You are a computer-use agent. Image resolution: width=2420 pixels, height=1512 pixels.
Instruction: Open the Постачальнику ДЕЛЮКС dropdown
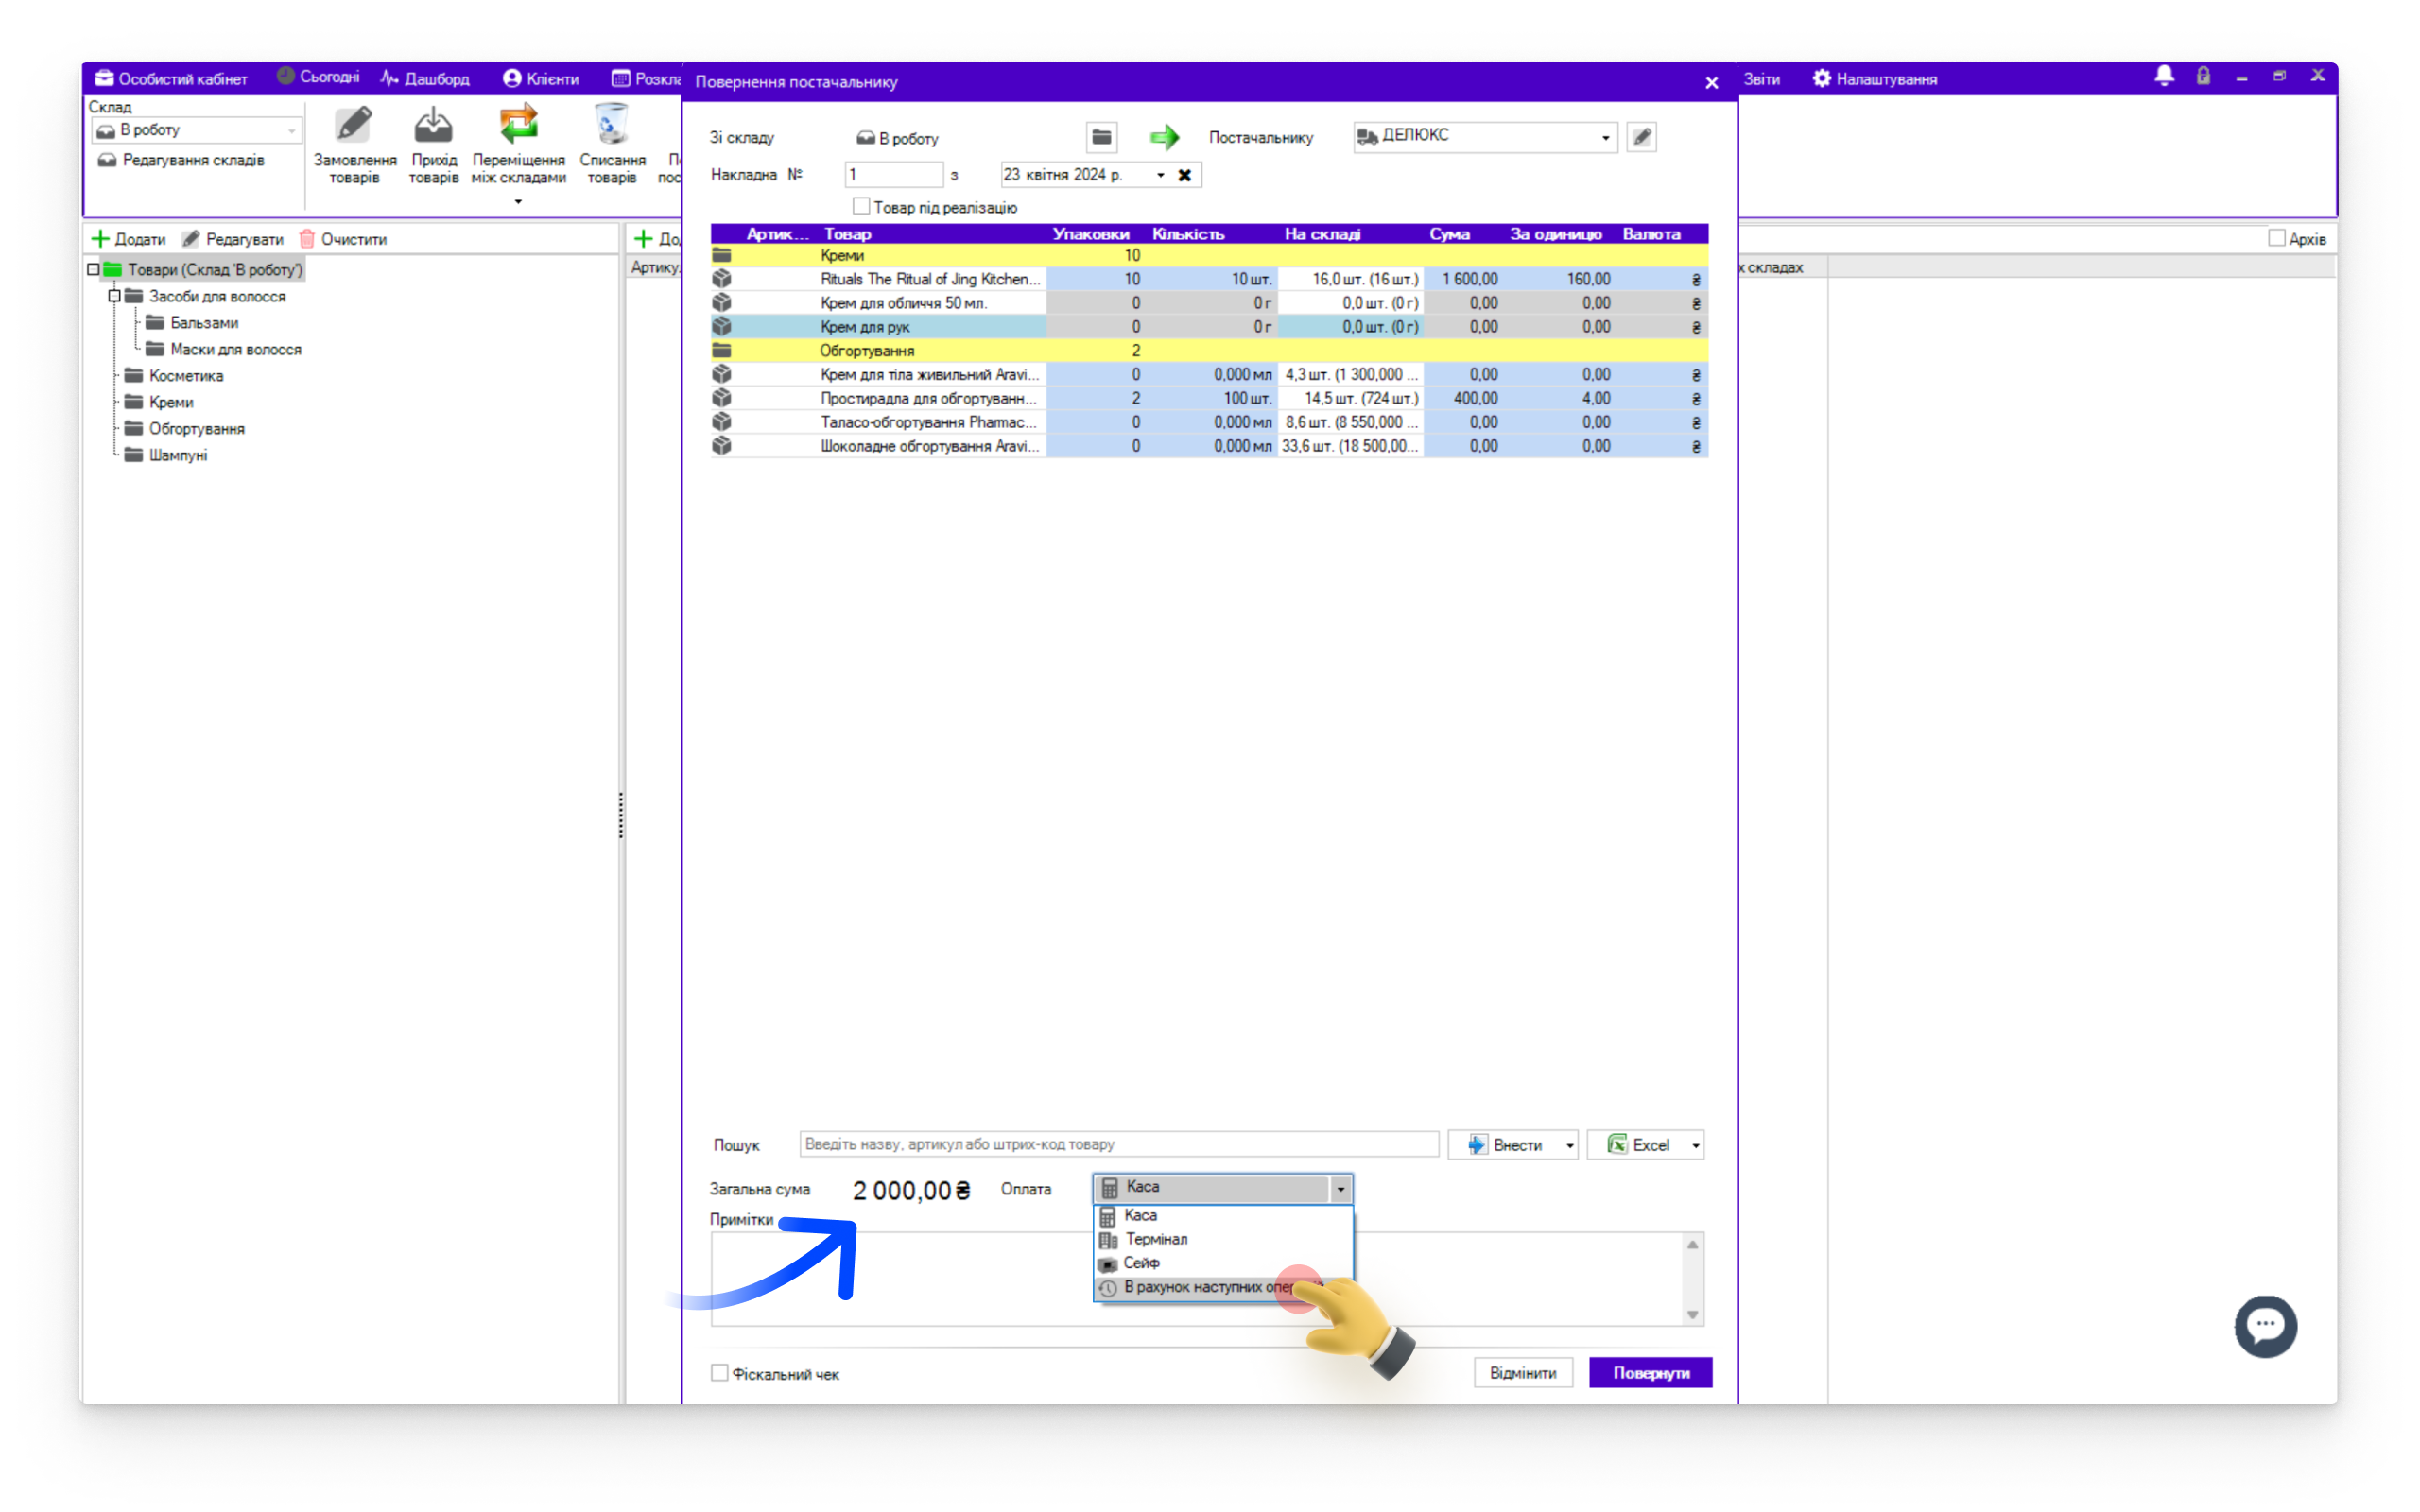click(1605, 138)
